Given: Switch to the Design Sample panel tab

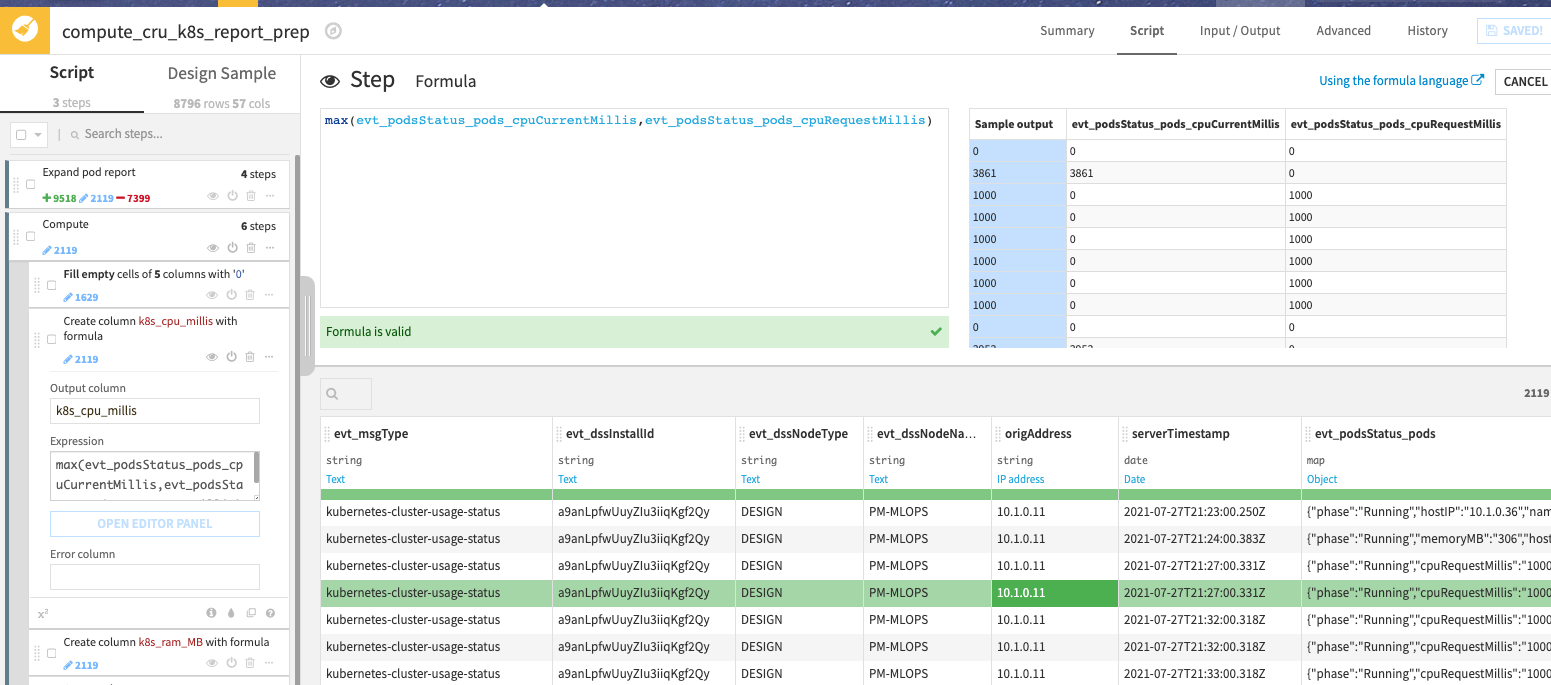Looking at the screenshot, I should pos(222,73).
